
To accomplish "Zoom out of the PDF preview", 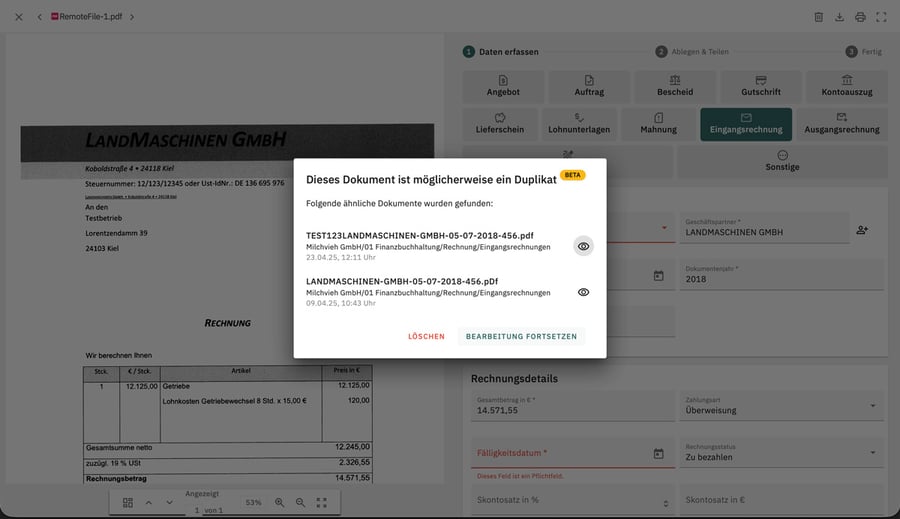I will click(x=300, y=502).
